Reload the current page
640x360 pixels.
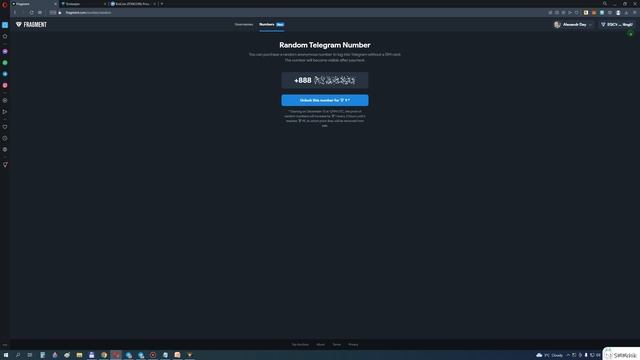click(x=31, y=13)
